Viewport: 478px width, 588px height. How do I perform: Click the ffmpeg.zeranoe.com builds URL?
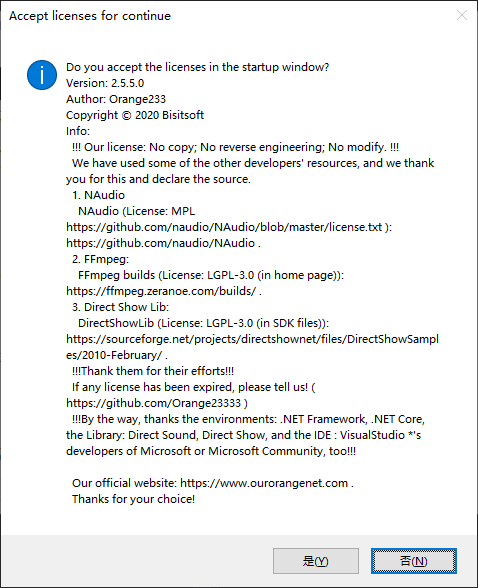click(x=161, y=291)
